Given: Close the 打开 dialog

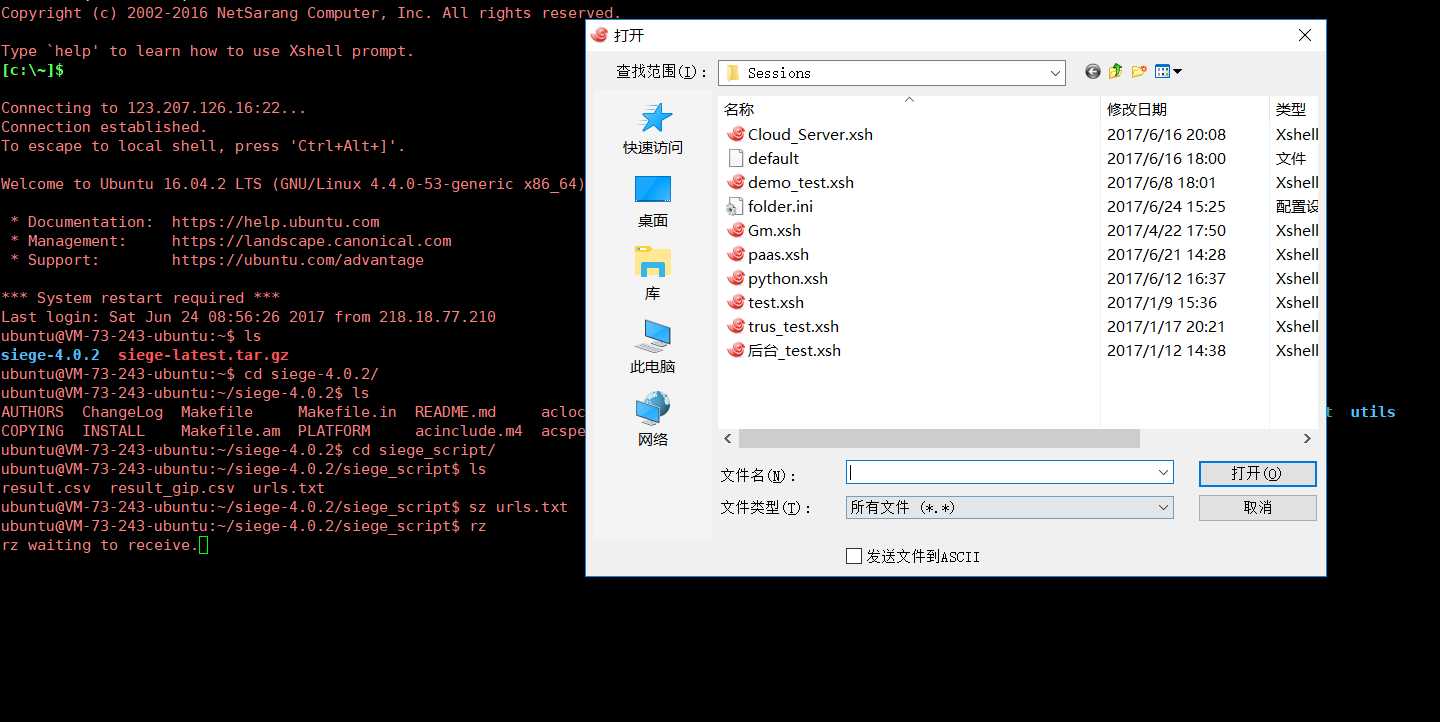Looking at the screenshot, I should coord(1304,35).
